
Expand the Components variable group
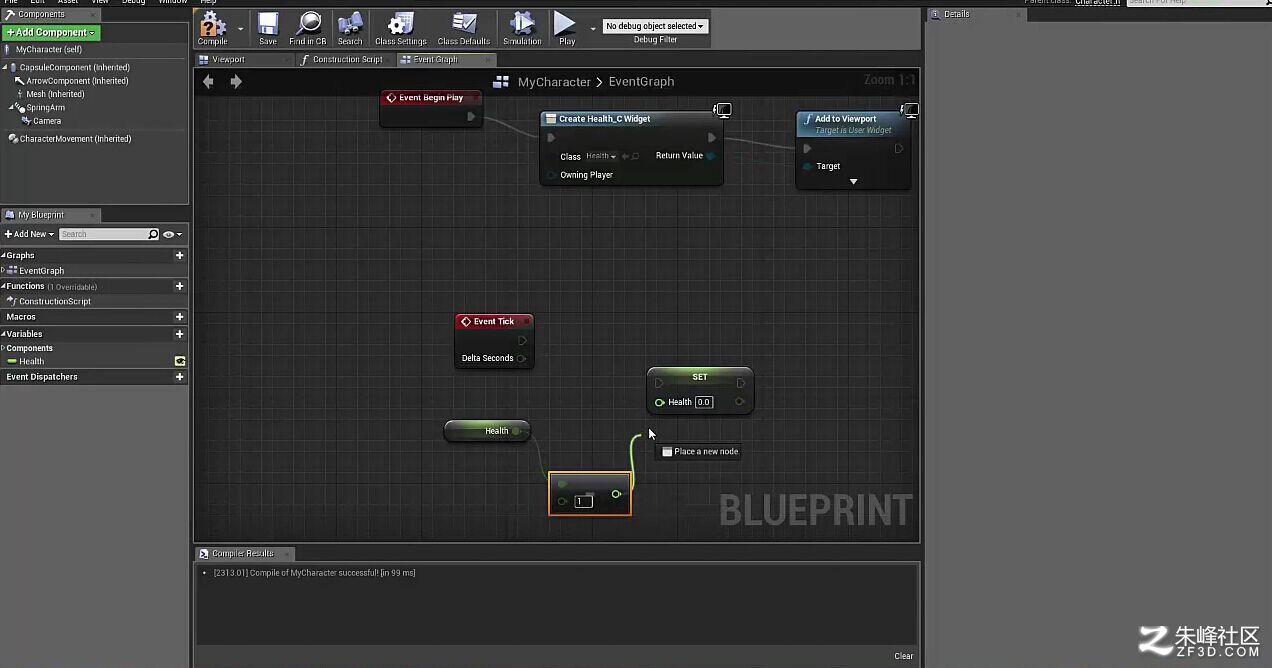(4, 348)
